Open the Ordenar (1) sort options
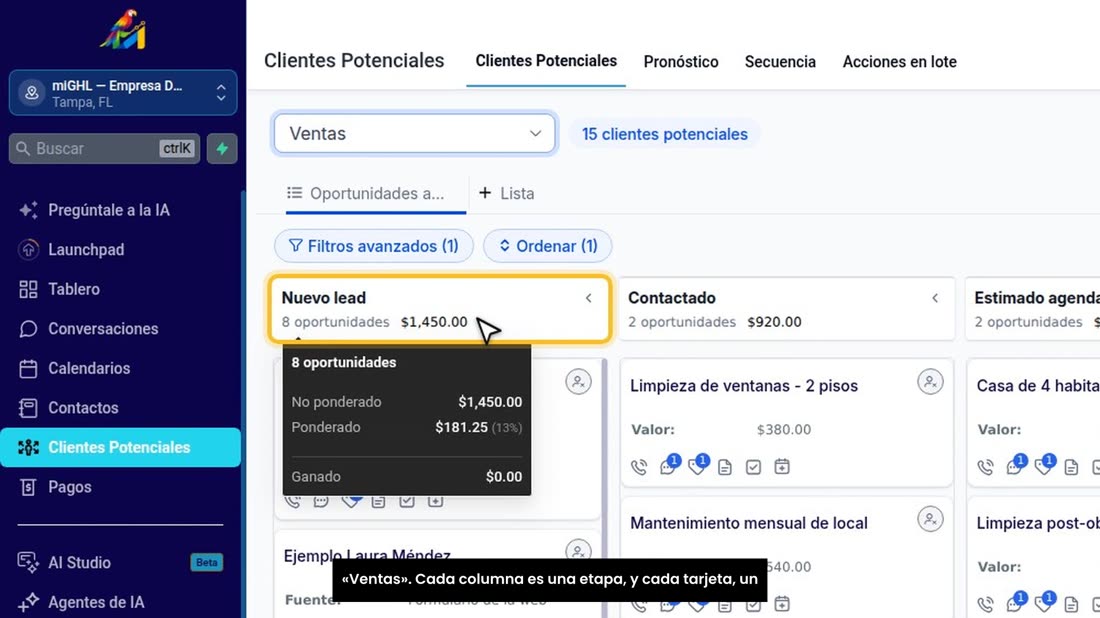This screenshot has height=618, width=1100. (548, 246)
